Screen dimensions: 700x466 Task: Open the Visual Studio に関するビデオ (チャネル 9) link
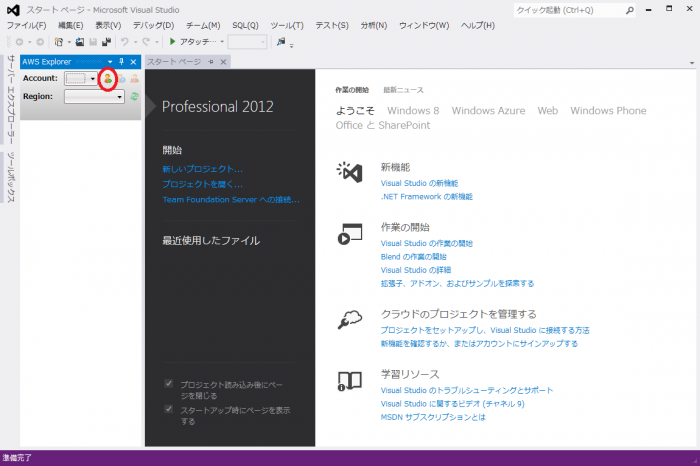pyautogui.click(x=452, y=404)
